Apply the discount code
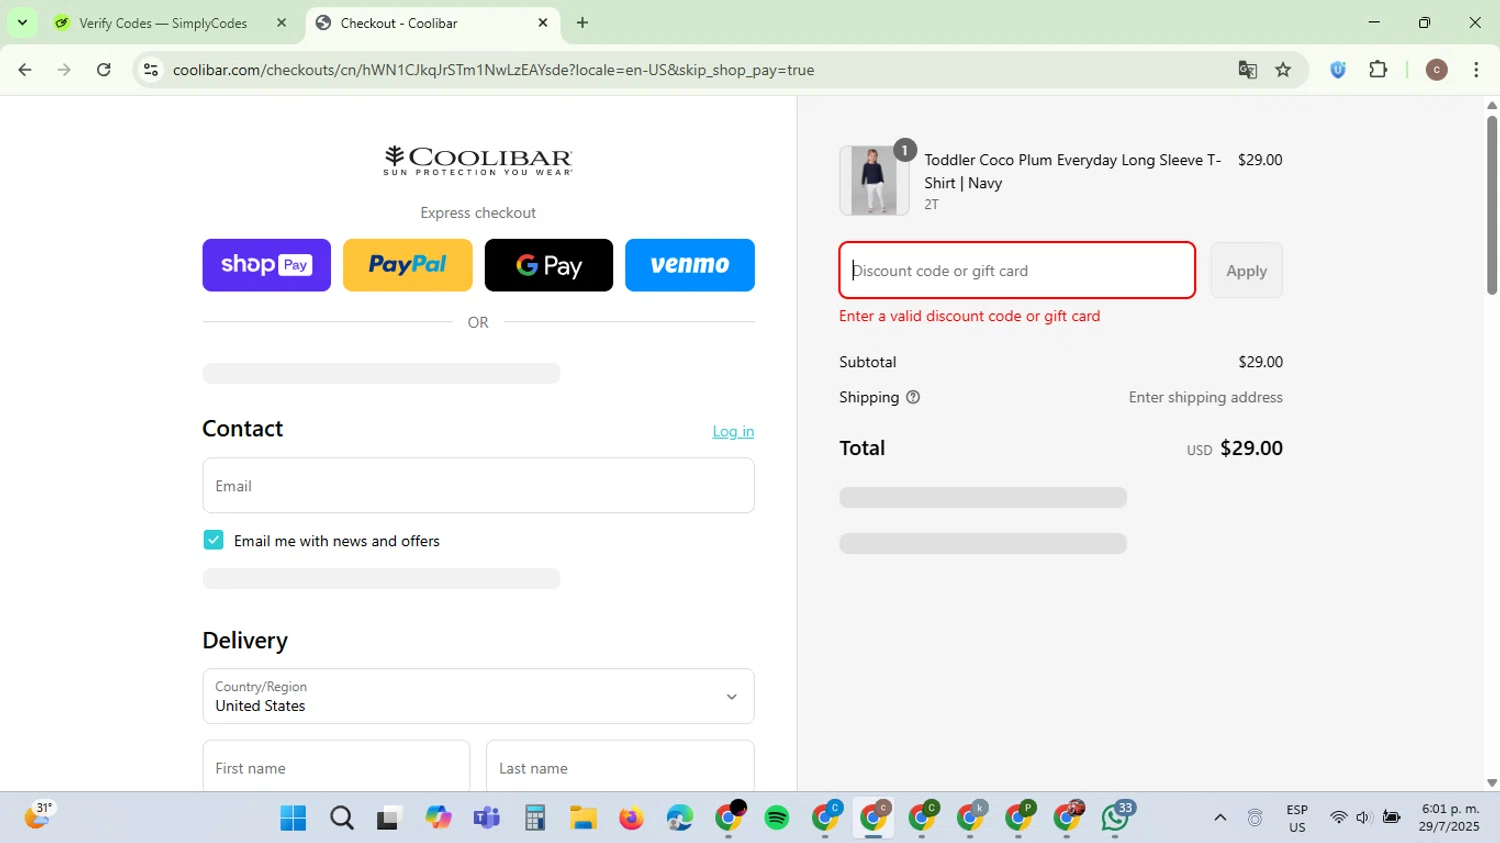This screenshot has width=1500, height=843. point(1246,270)
